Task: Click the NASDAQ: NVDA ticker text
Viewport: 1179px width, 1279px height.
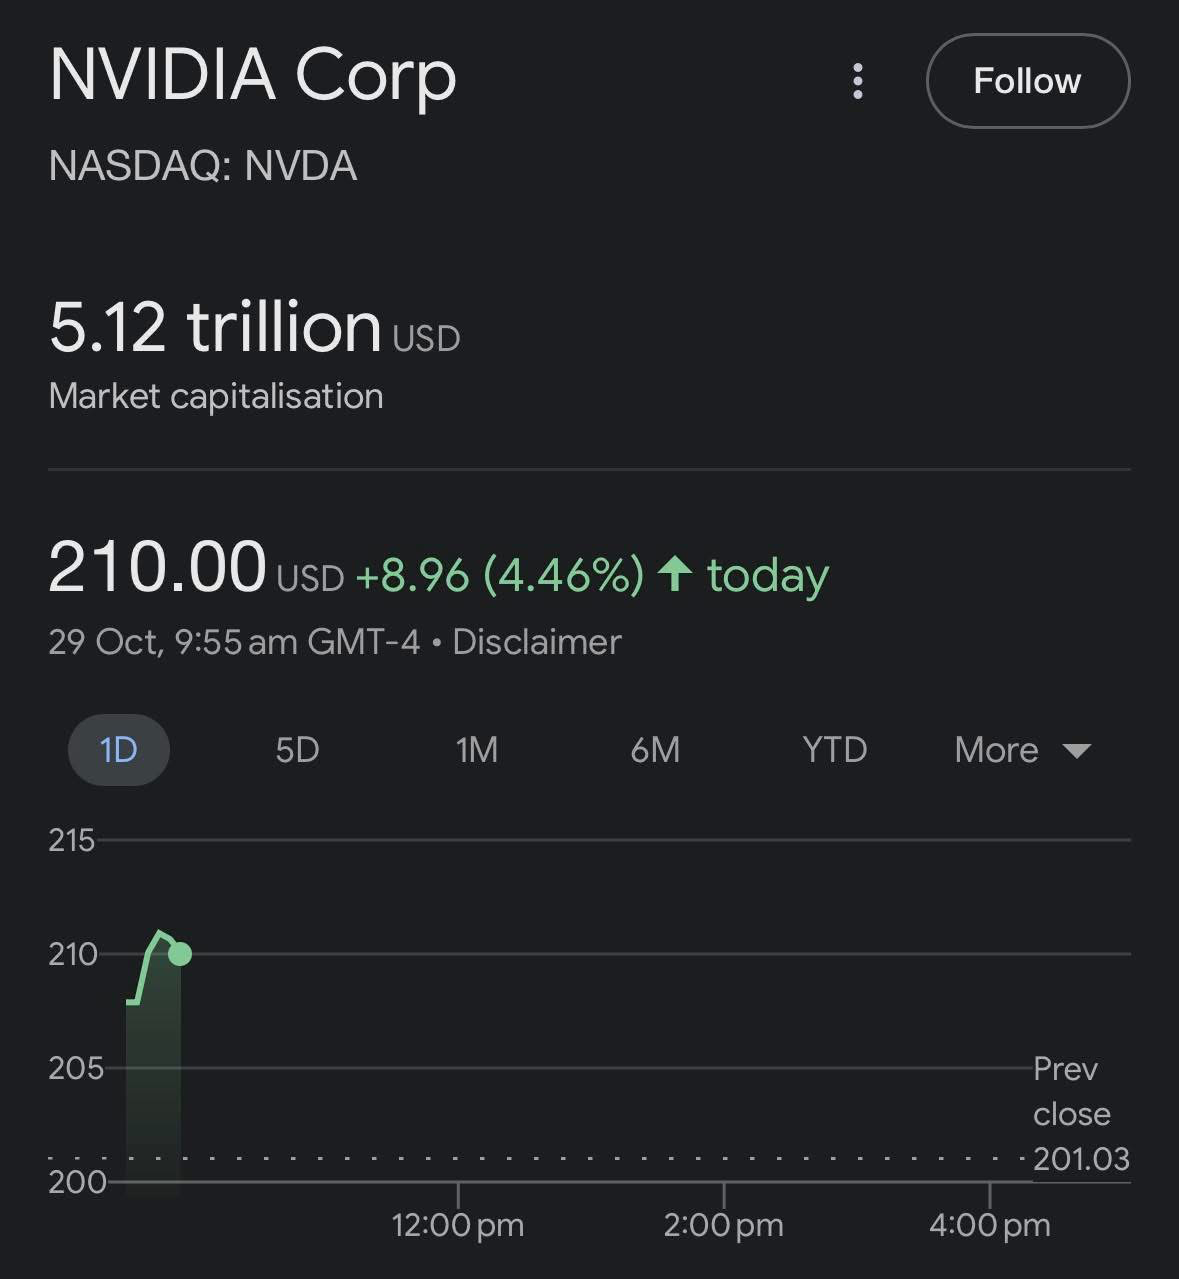Action: click(203, 166)
